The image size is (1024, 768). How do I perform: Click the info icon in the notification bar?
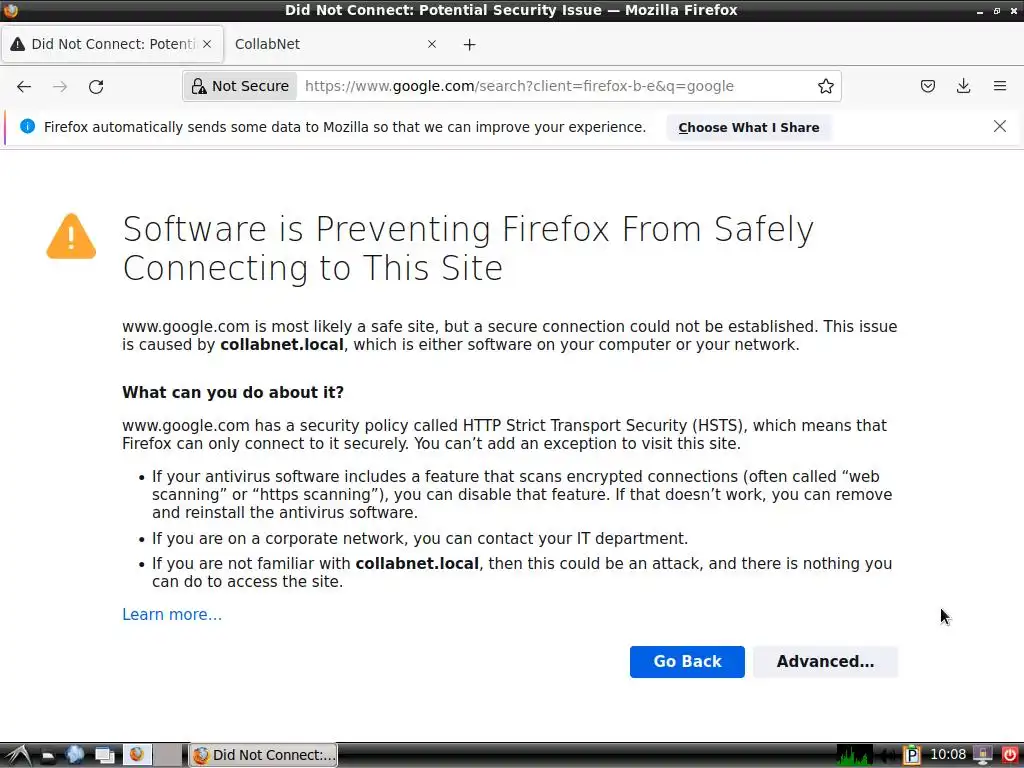[27, 126]
